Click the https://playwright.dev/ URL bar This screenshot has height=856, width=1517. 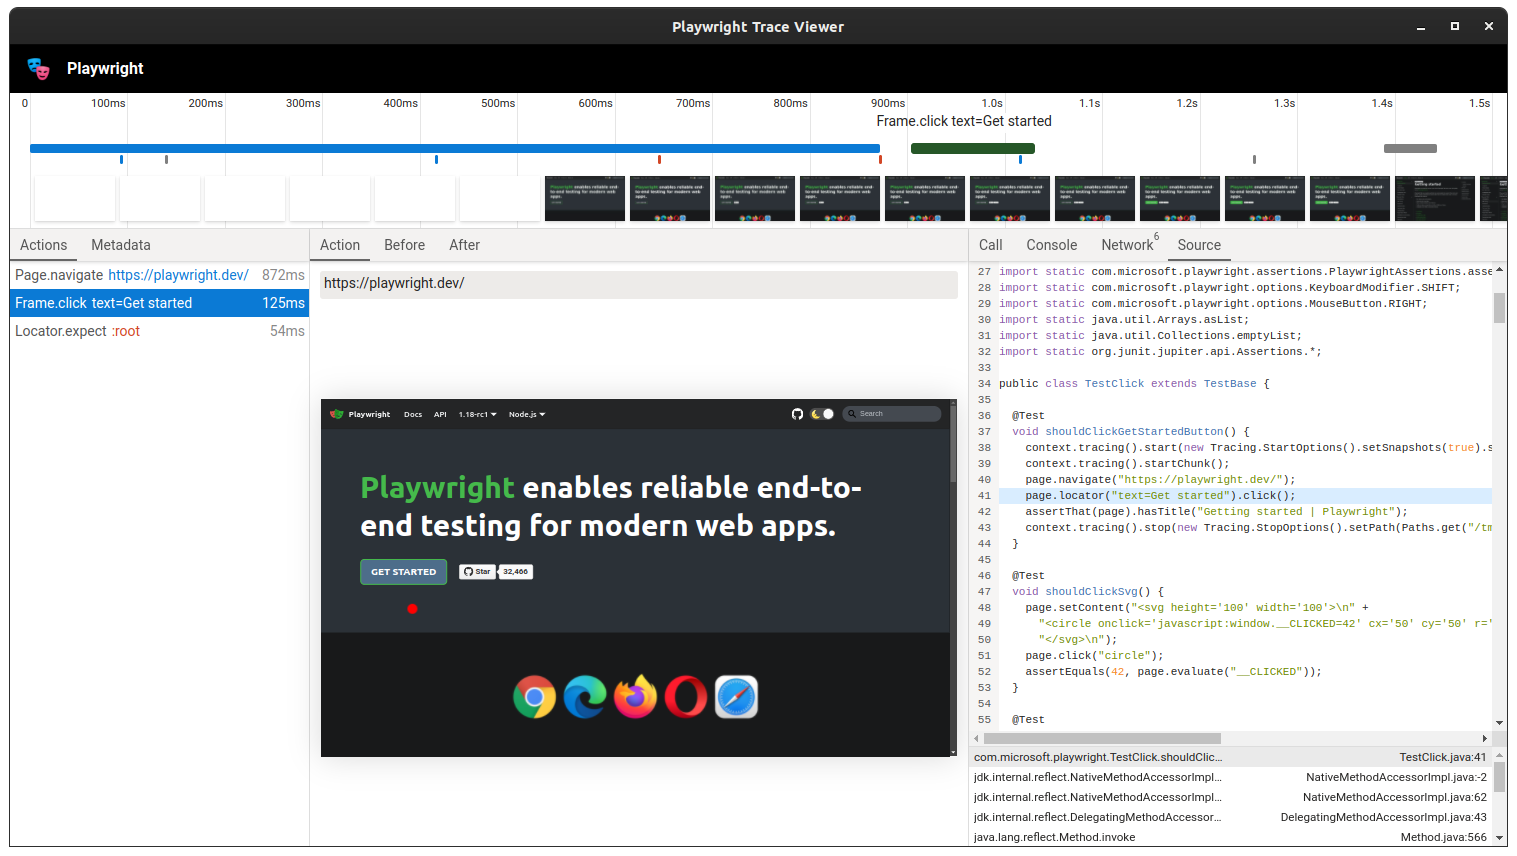pos(639,284)
